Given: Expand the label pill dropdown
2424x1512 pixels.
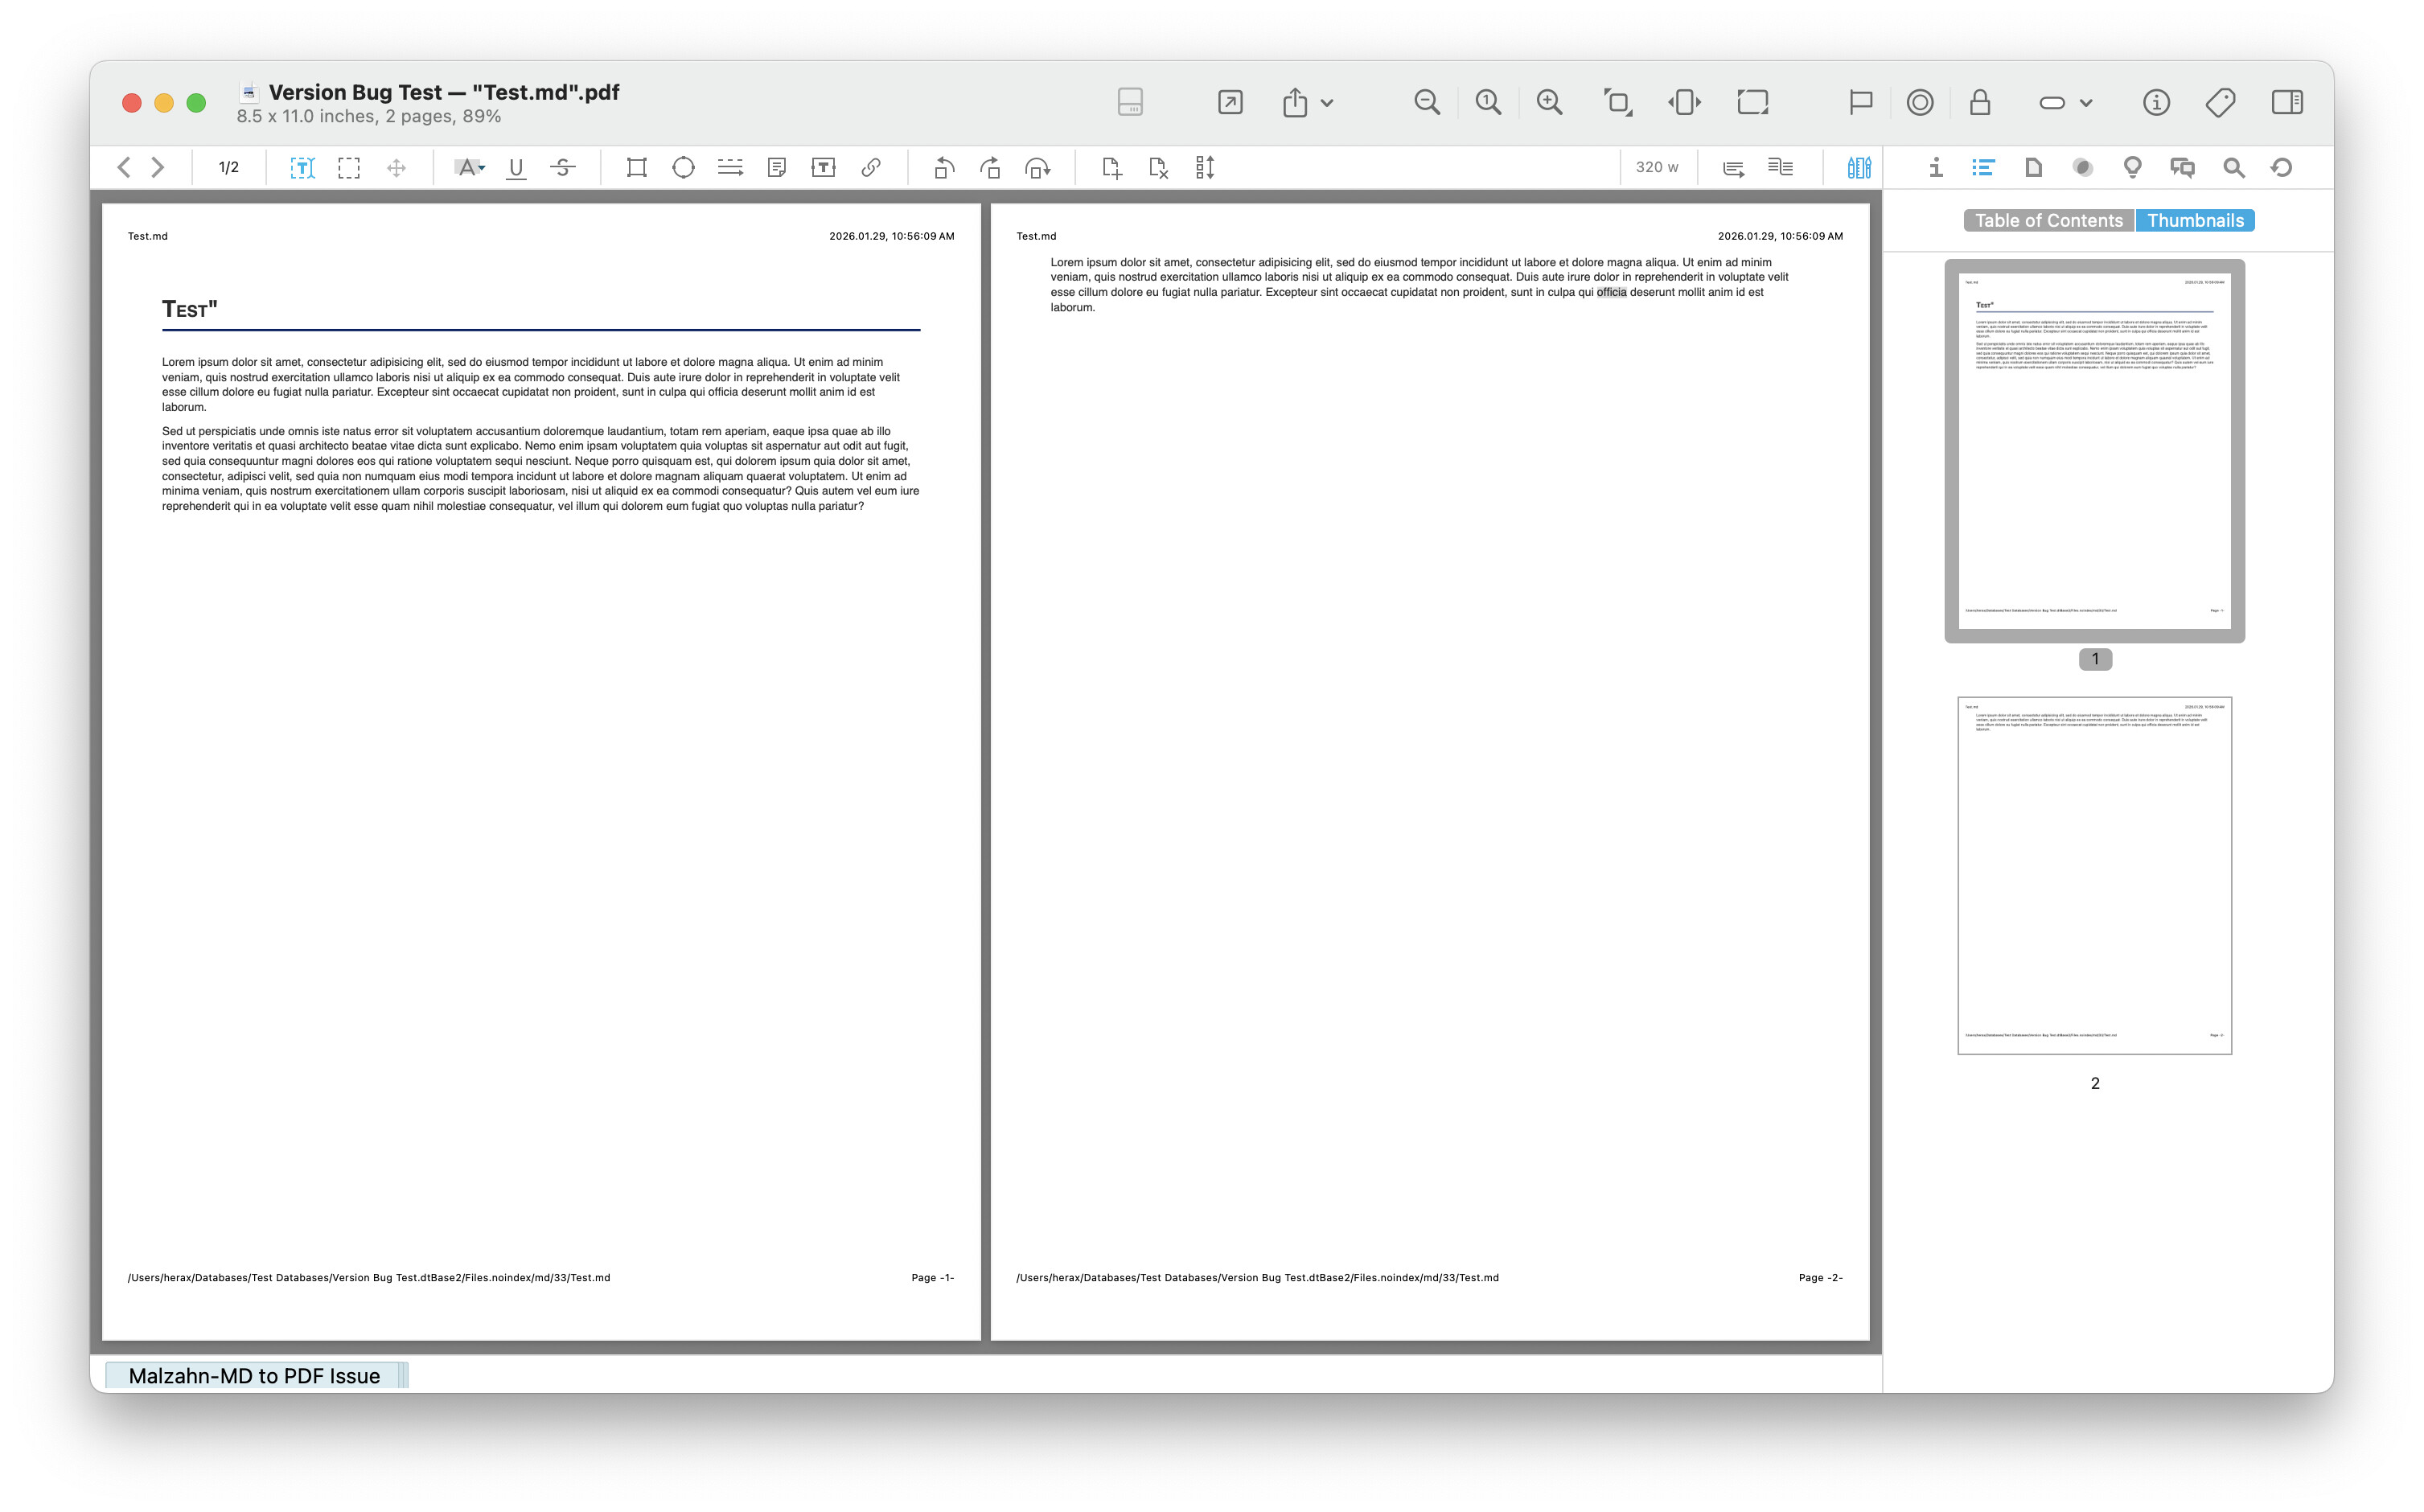Looking at the screenshot, I should pos(2086,103).
